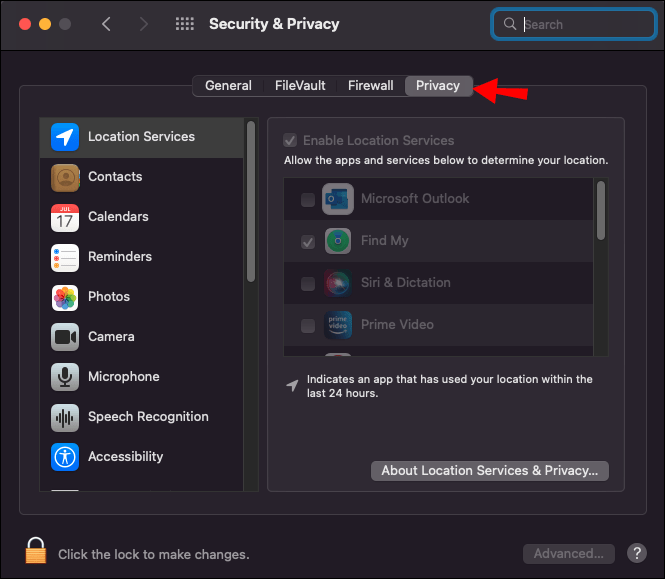Click the red close window button

25,24
